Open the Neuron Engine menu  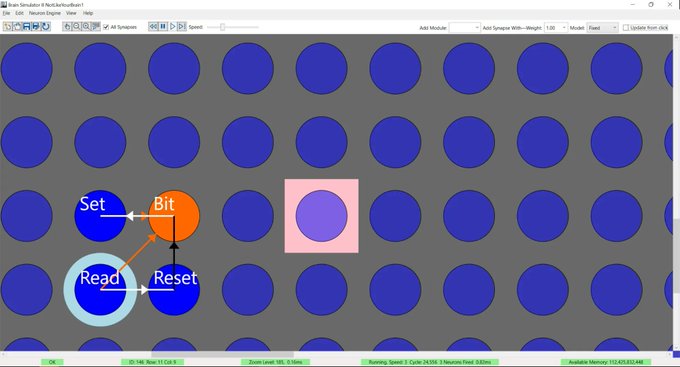[x=45, y=13]
